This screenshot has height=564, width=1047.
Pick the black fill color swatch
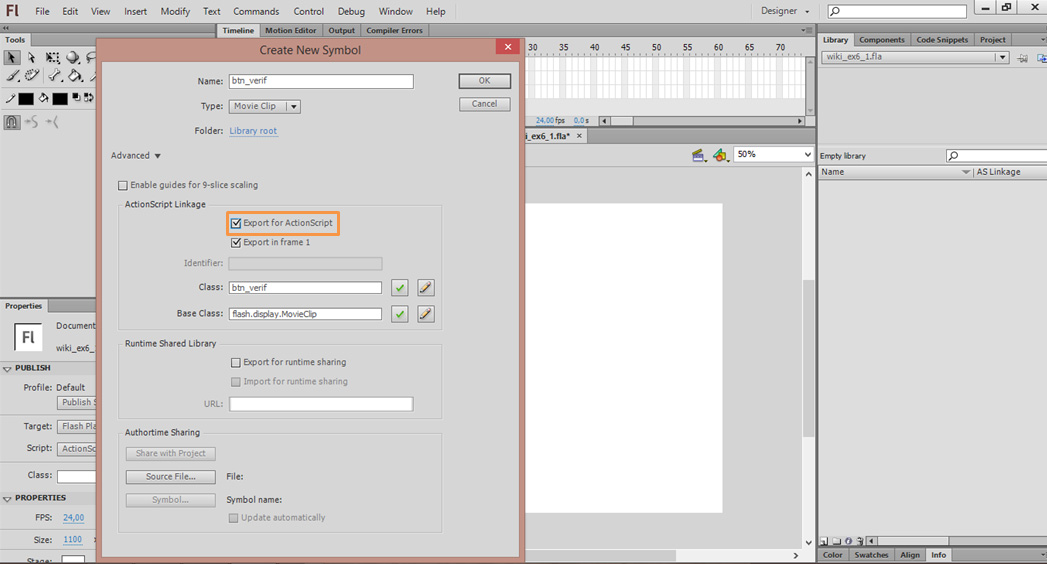click(60, 98)
